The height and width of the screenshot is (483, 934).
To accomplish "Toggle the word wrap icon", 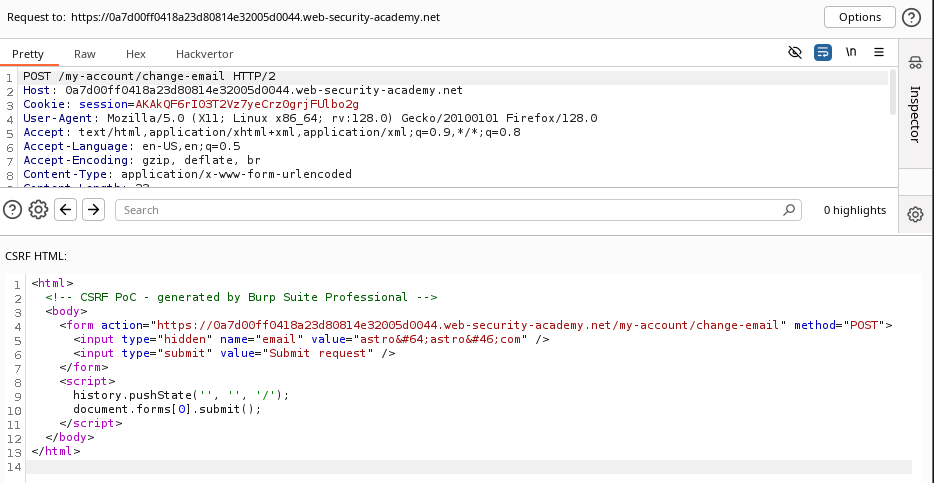I will point(823,52).
